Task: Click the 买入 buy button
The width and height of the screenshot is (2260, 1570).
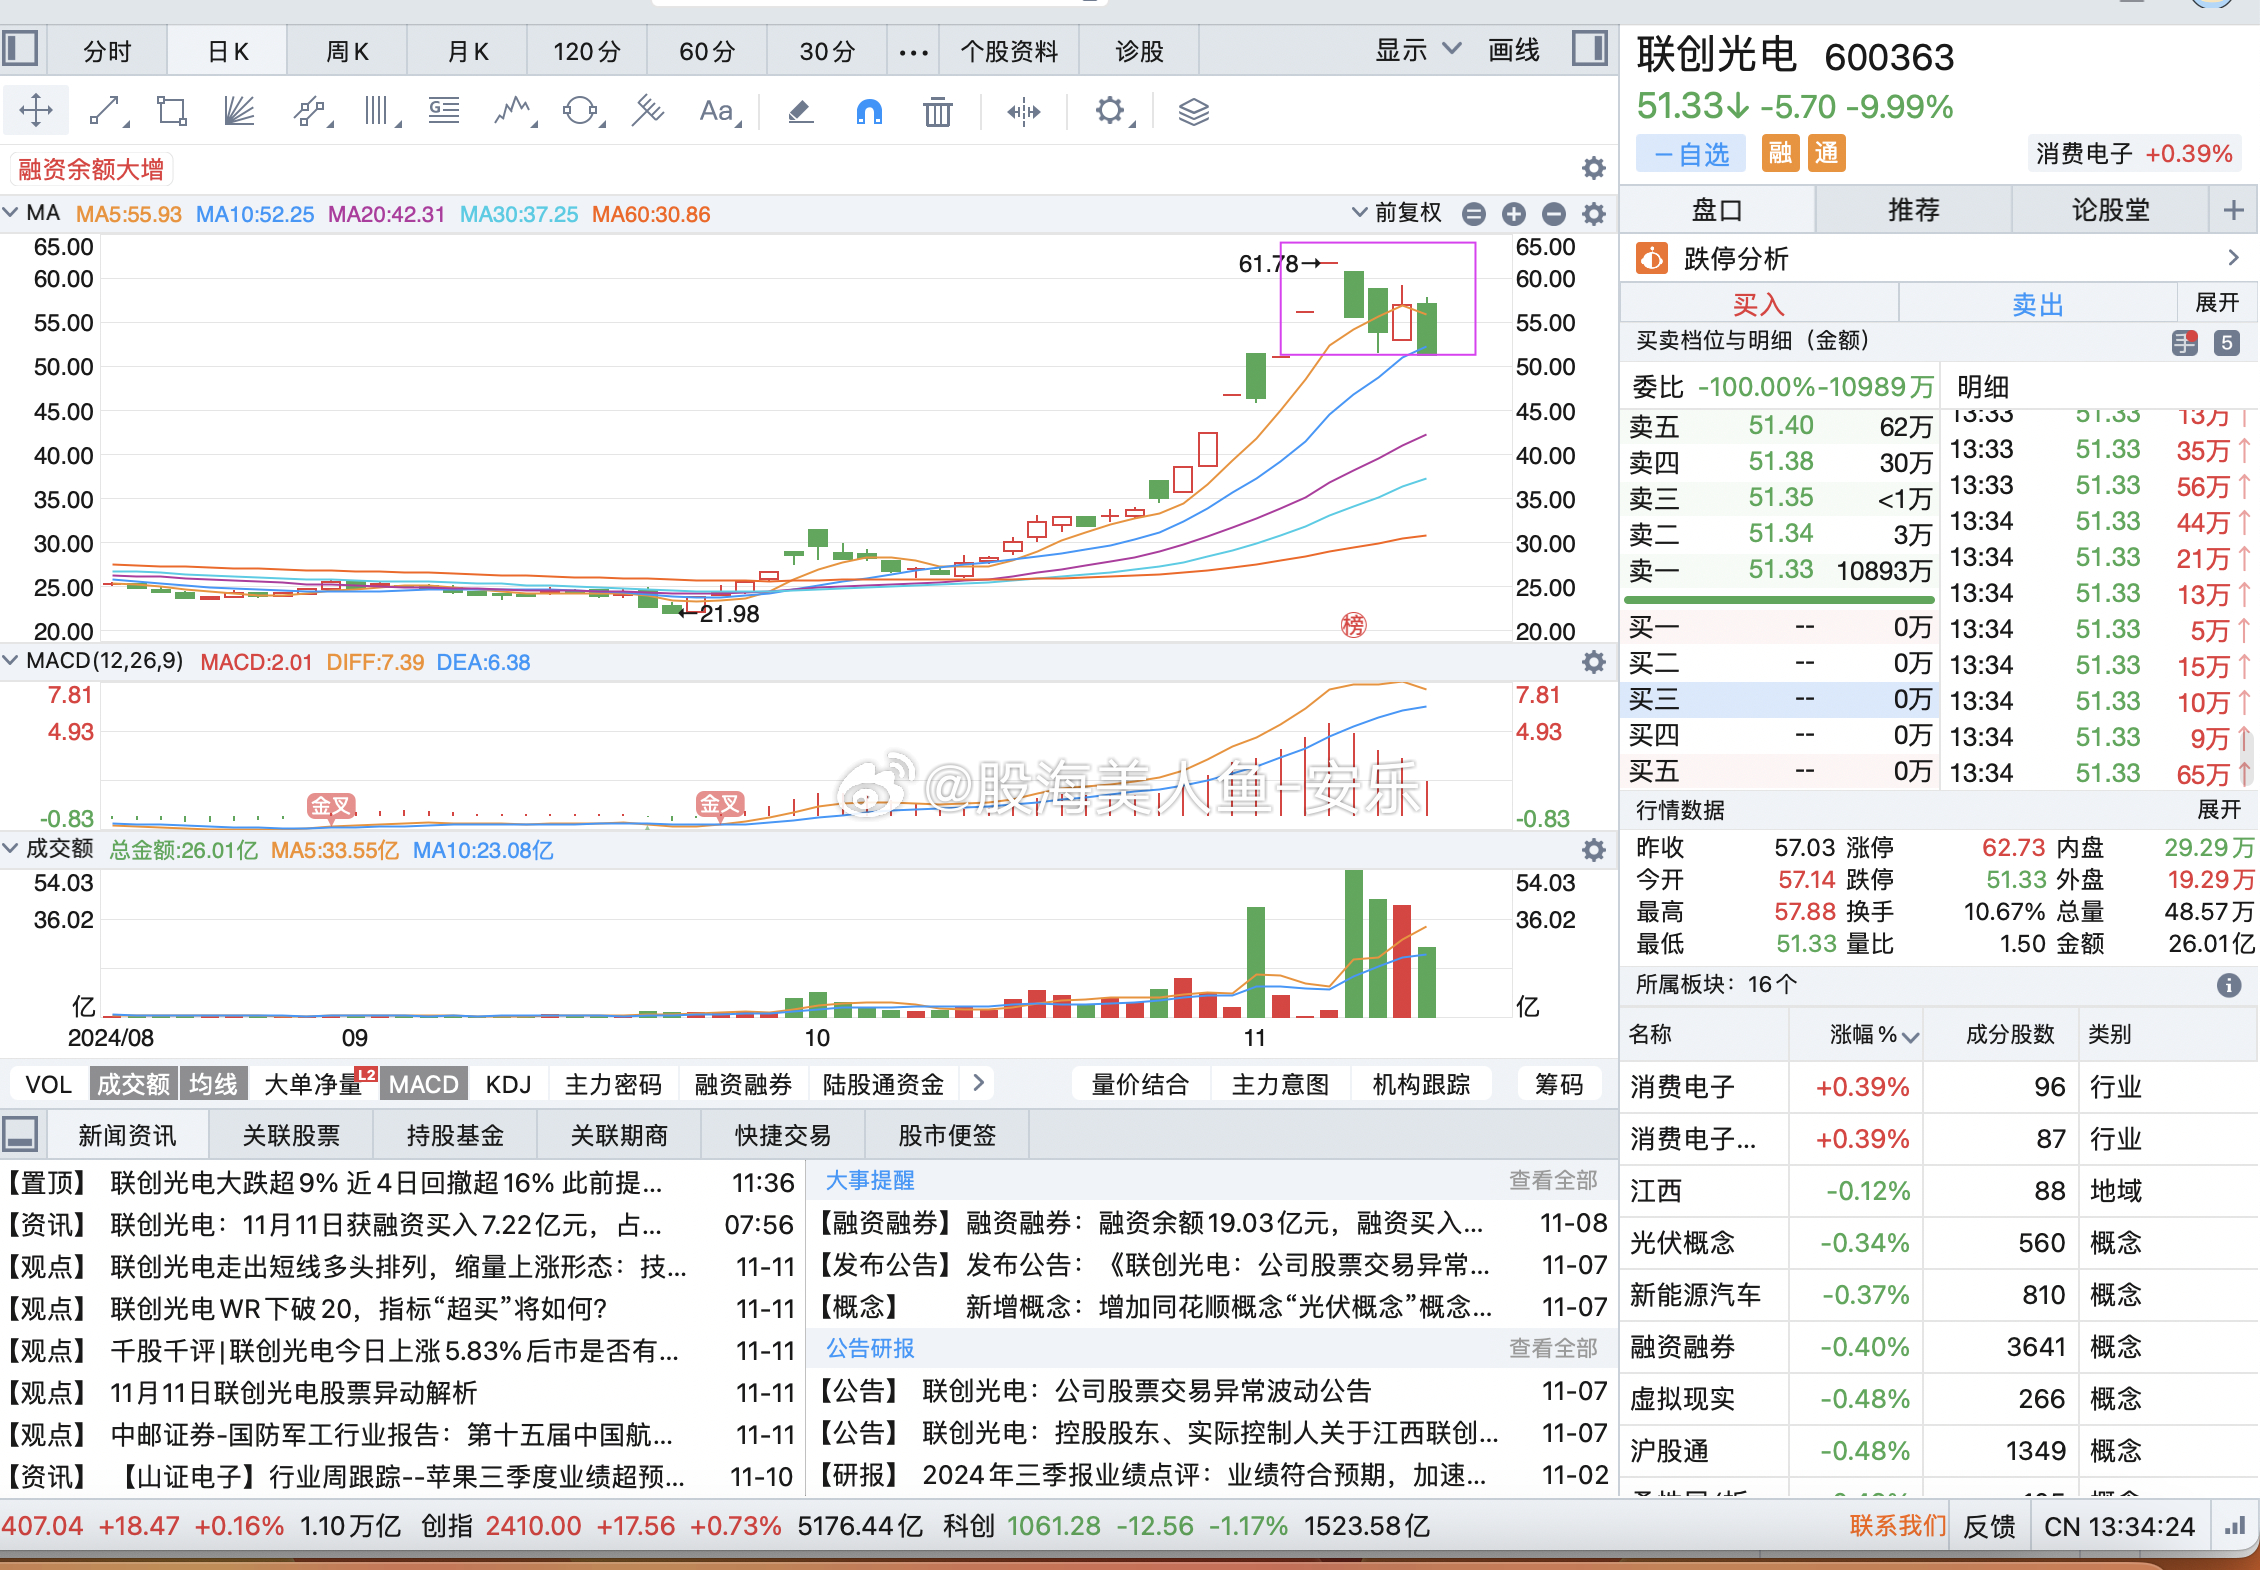Action: click(x=1759, y=303)
